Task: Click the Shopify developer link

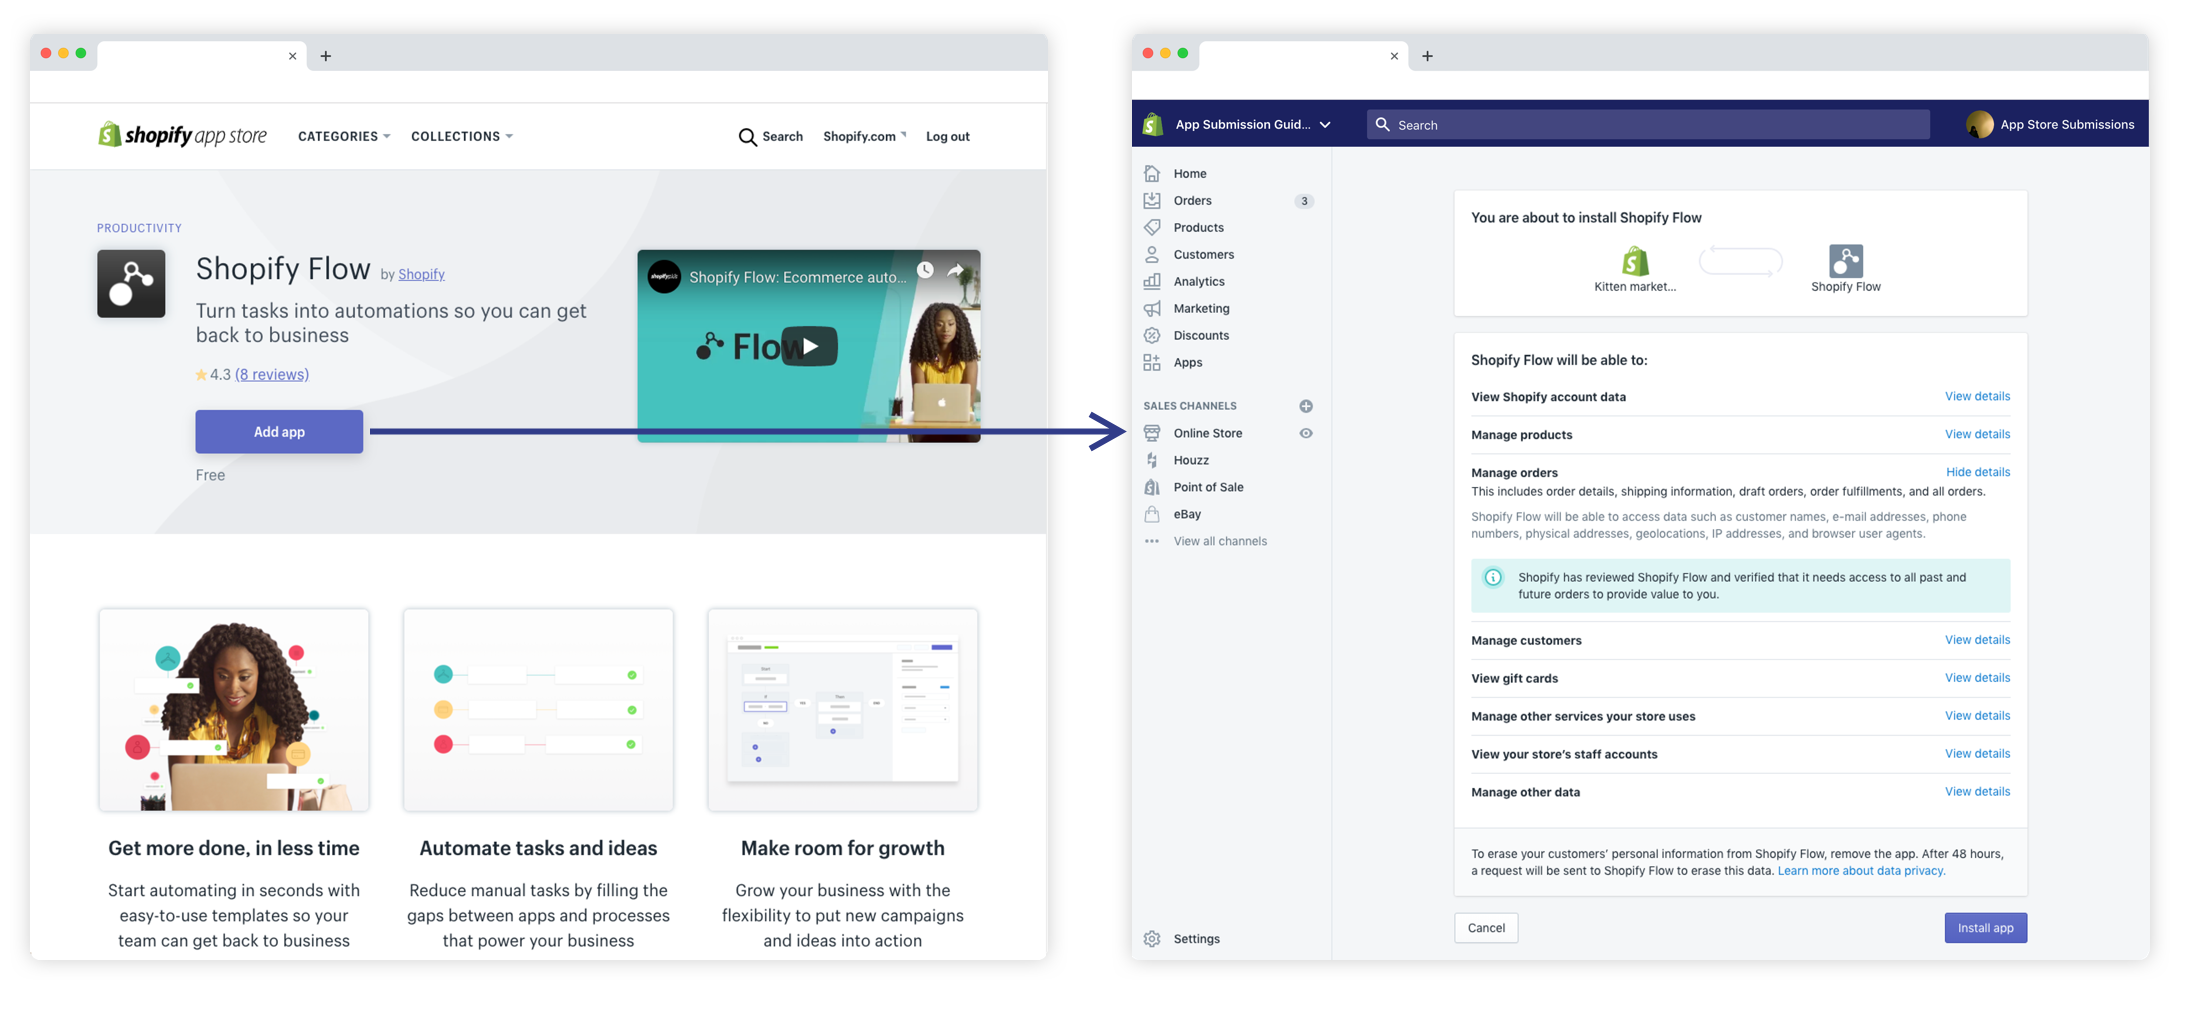Action: (x=421, y=274)
